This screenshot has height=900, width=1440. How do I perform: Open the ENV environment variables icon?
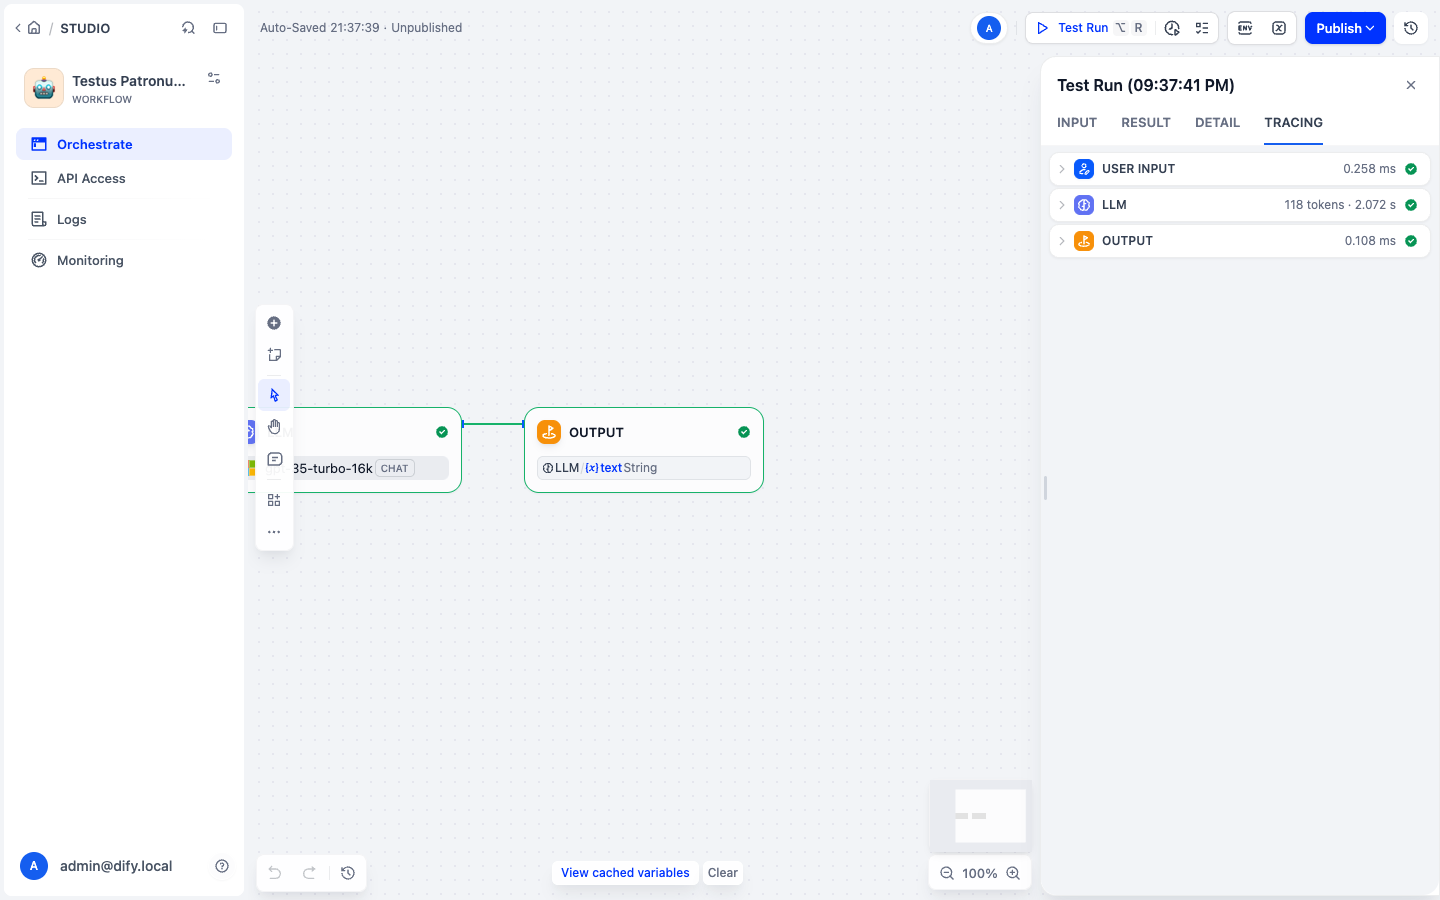(x=1245, y=28)
